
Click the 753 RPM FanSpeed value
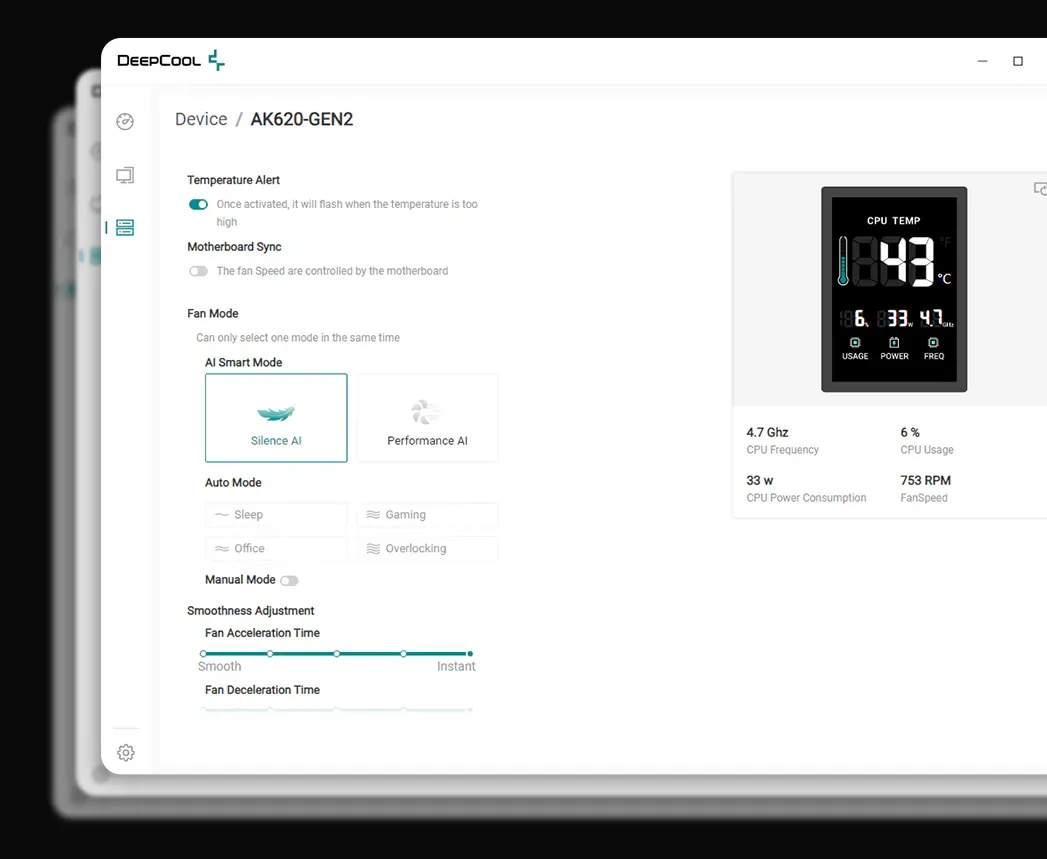[925, 480]
